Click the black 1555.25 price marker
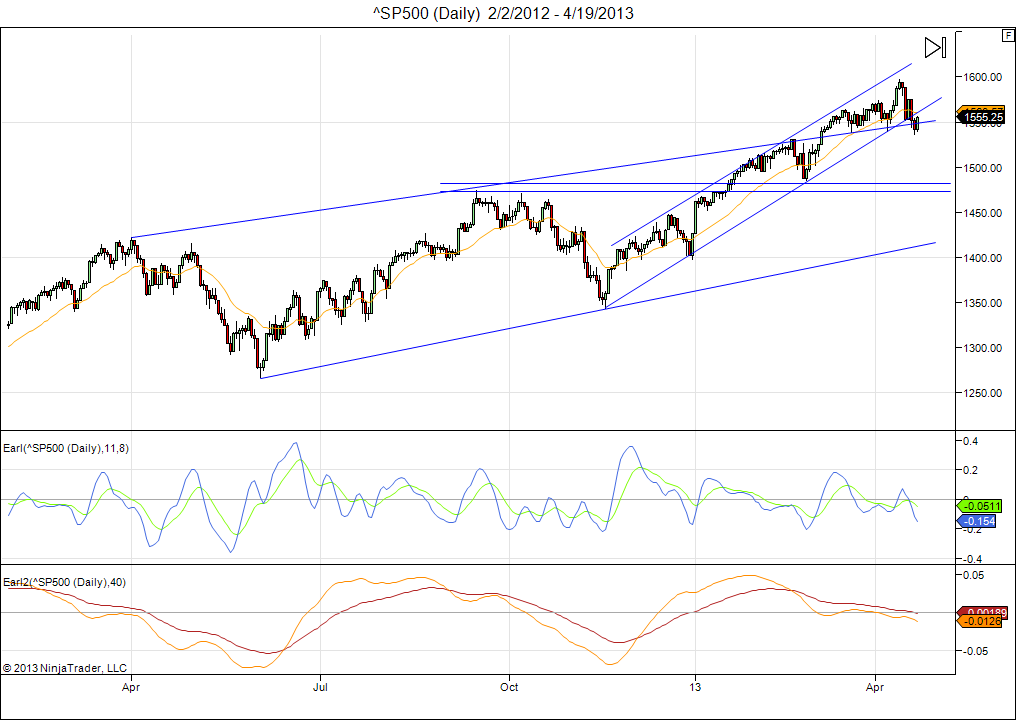Image resolution: width=1016 pixels, height=720 pixels. point(984,118)
